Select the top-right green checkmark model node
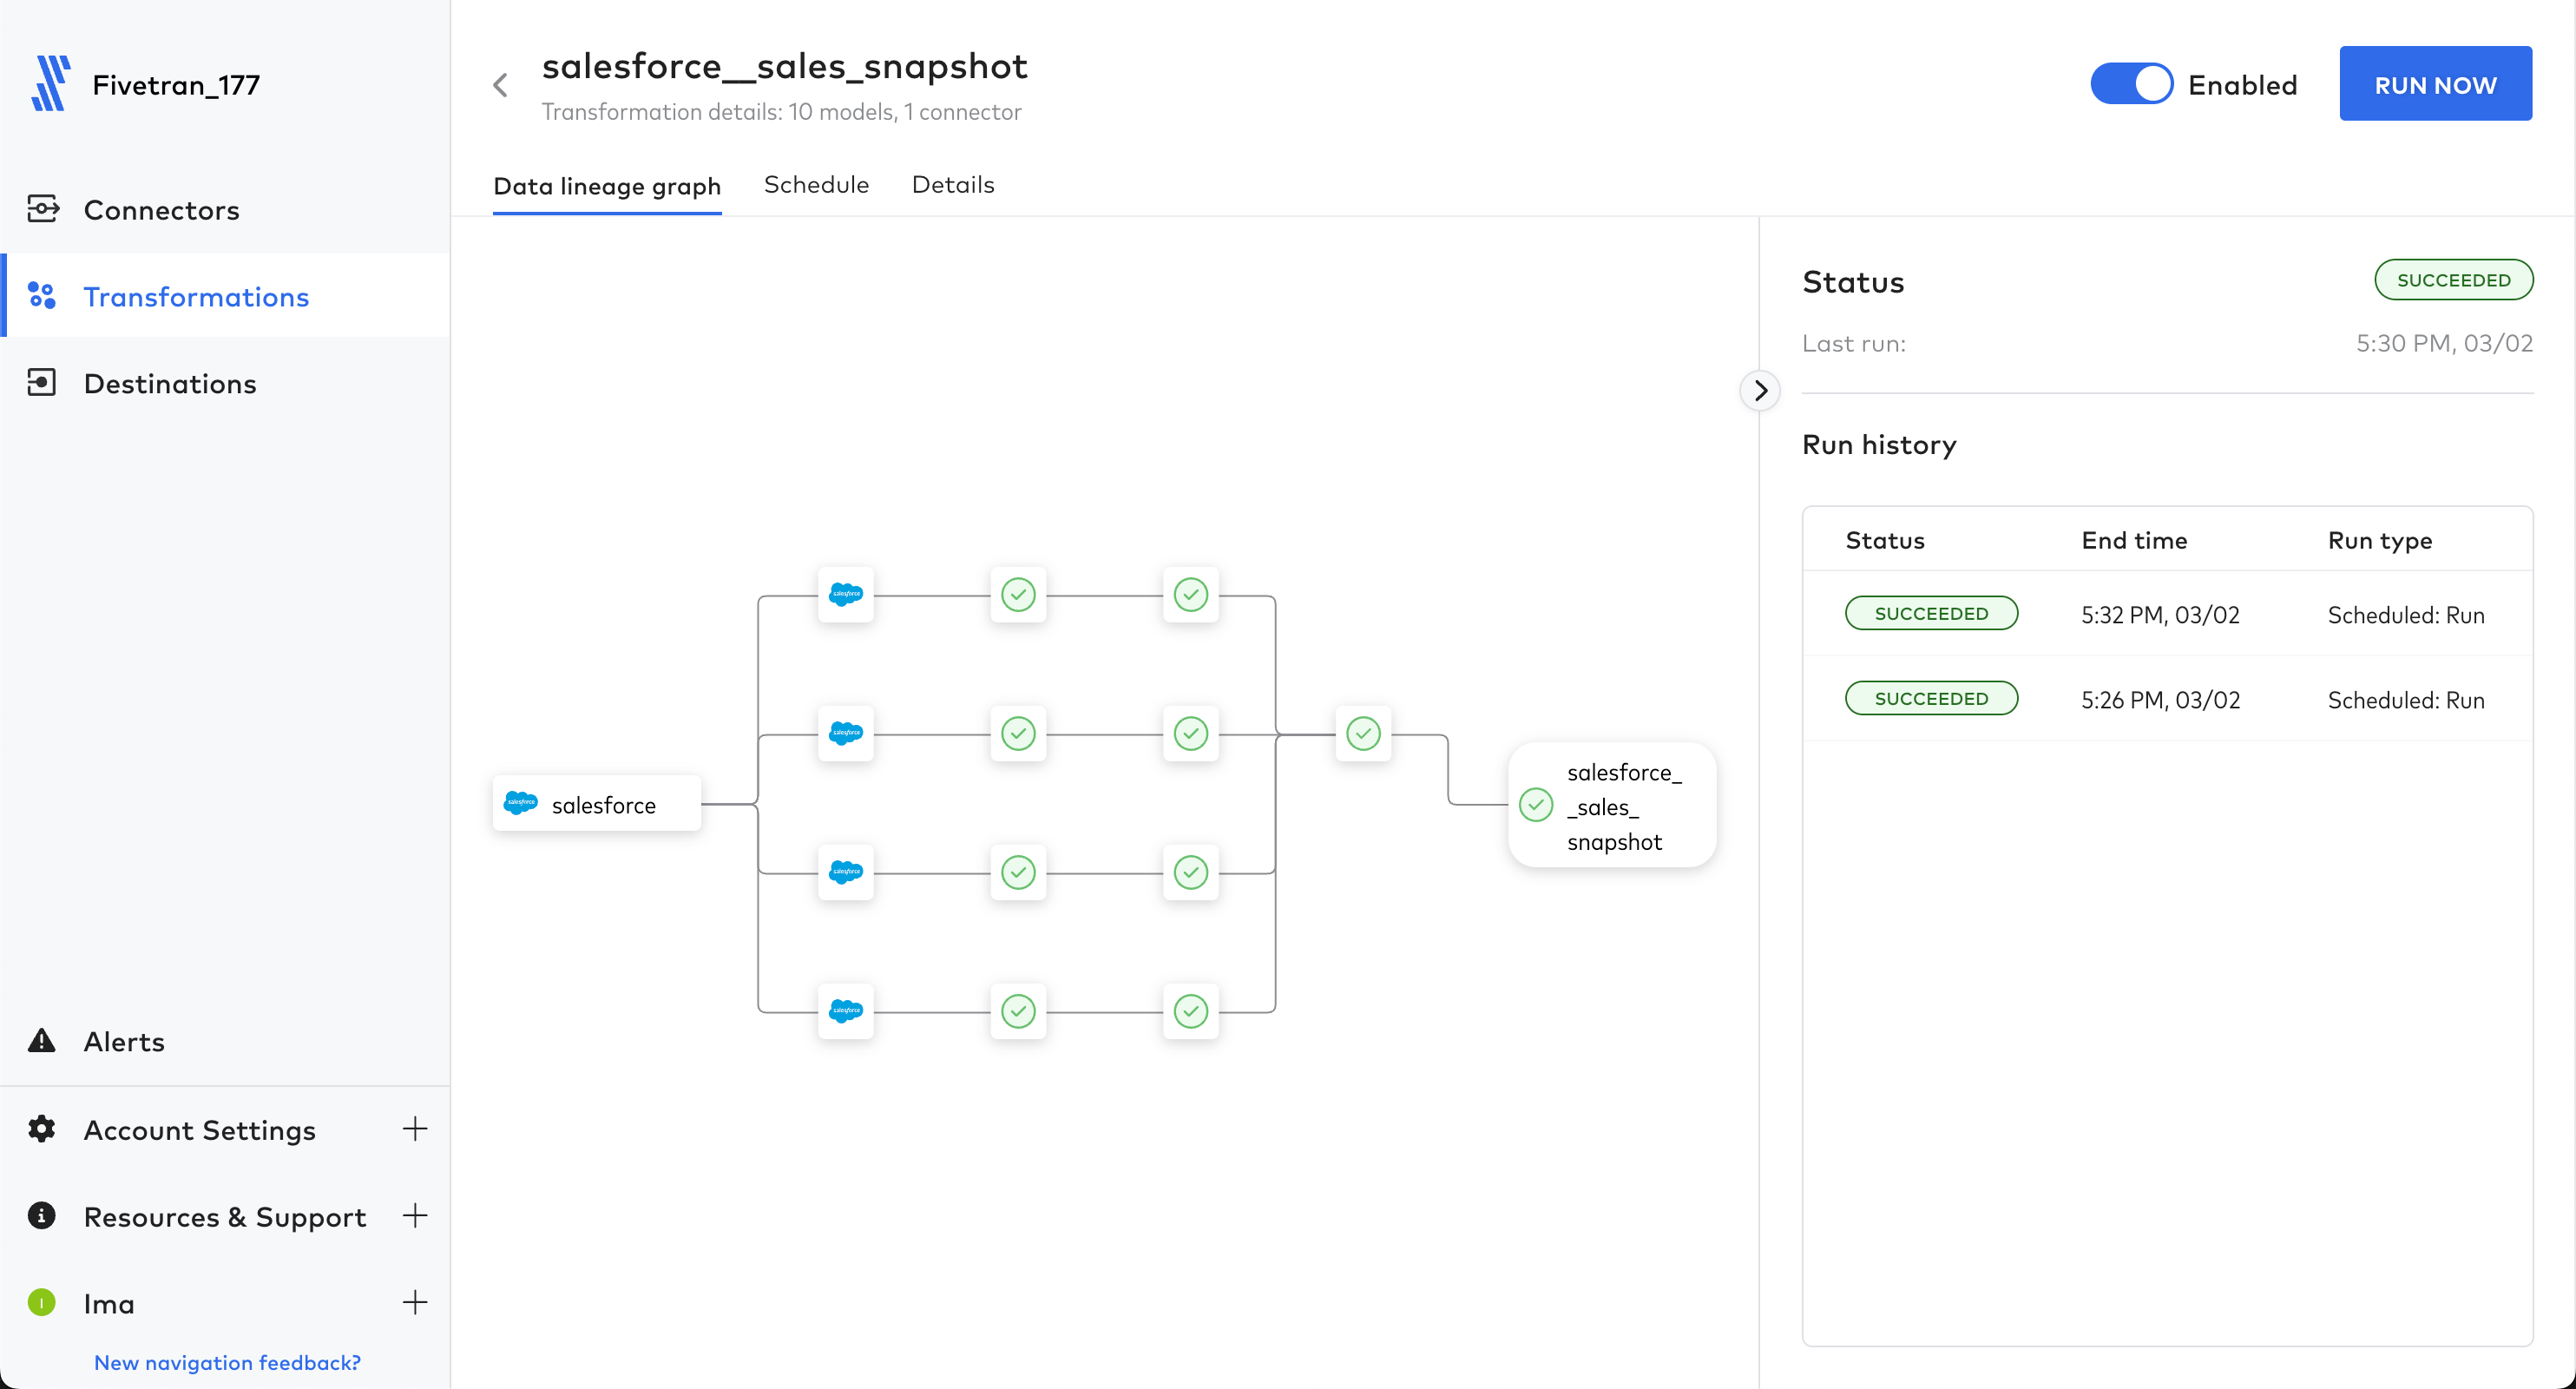The height and width of the screenshot is (1389, 2576). [1190, 595]
